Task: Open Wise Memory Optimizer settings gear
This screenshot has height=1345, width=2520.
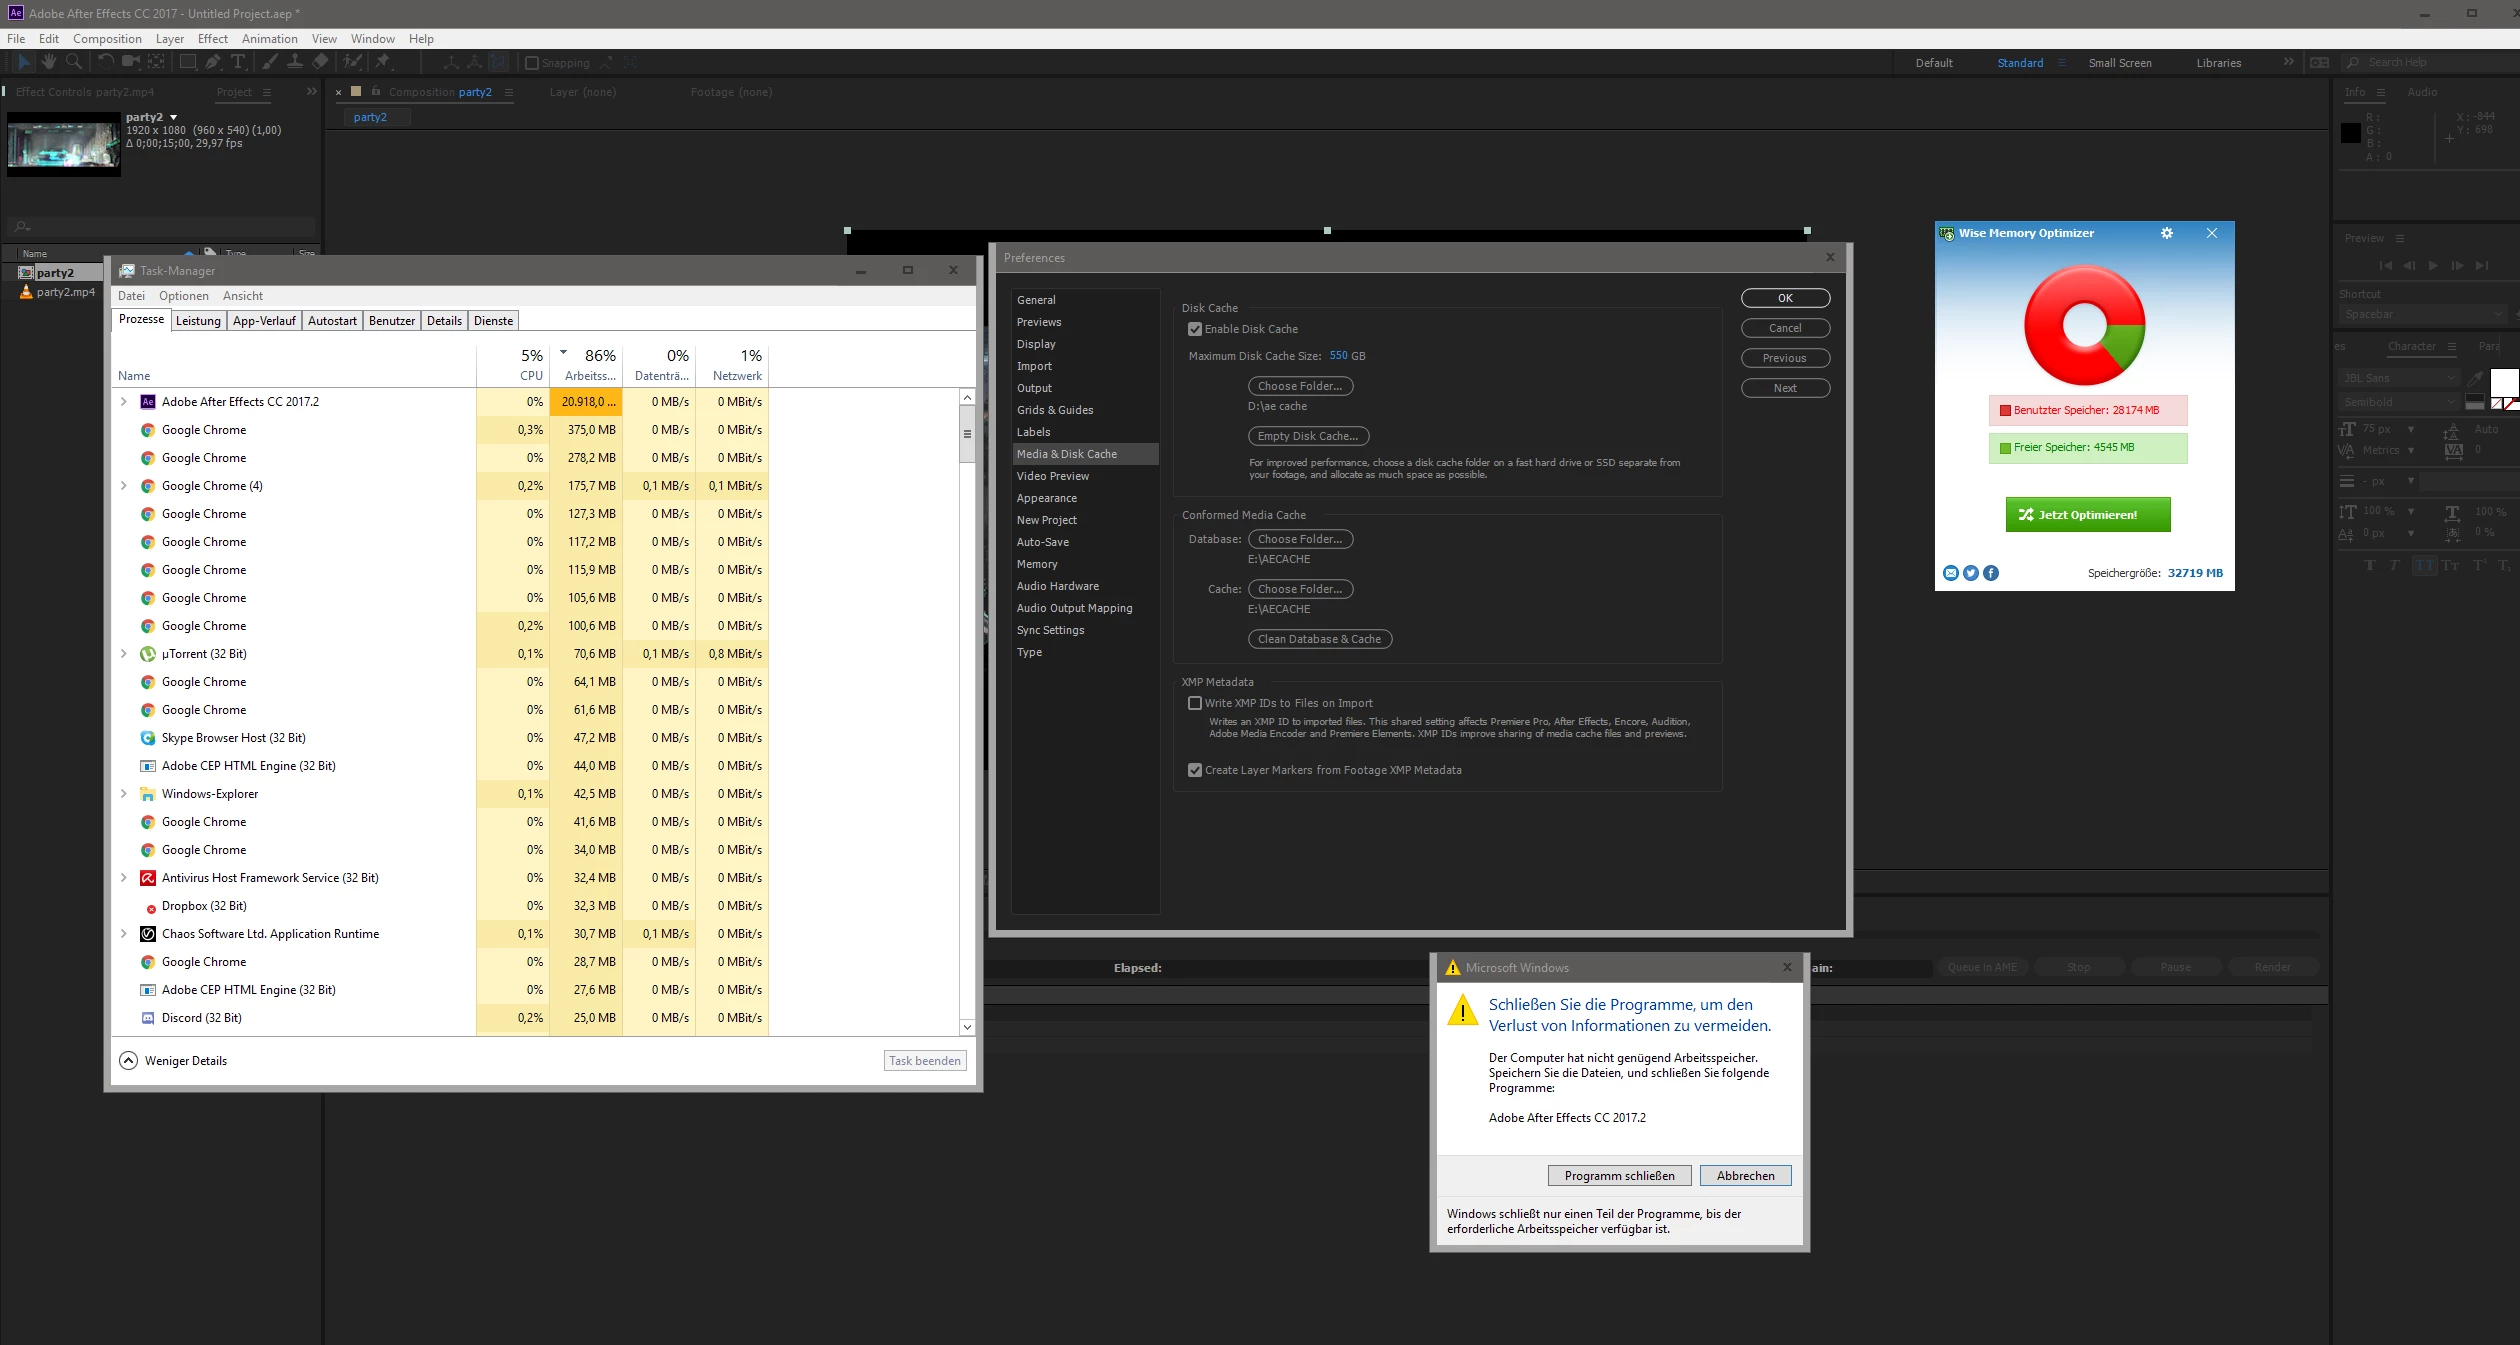Action: pos(2166,233)
